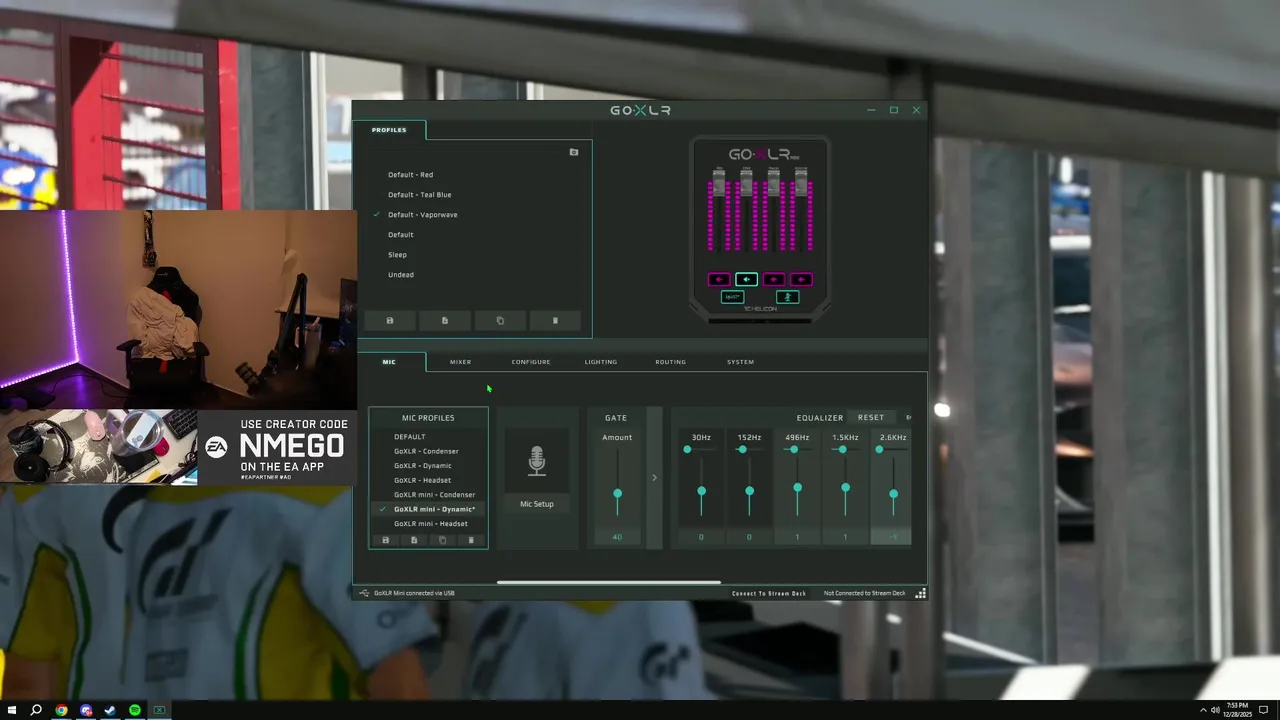Click Connect To Stream Deck
Image resolution: width=1280 pixels, height=720 pixels.
769,593
